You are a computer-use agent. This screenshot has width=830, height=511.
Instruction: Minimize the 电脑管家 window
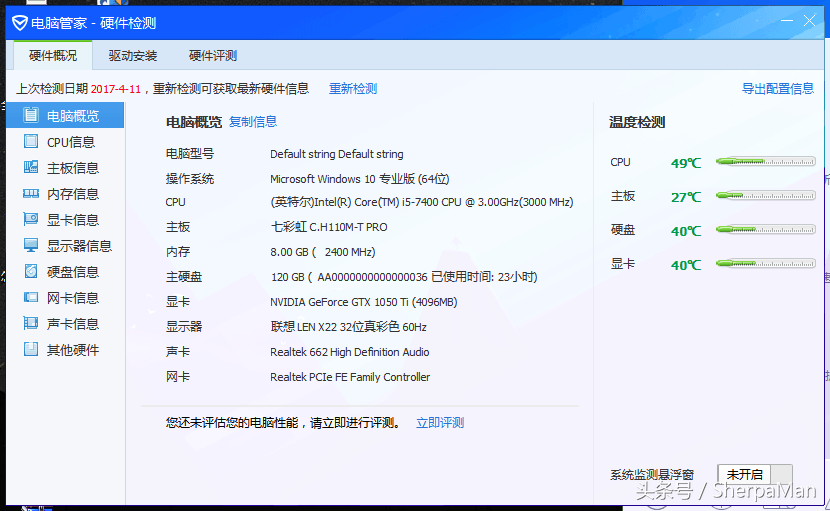click(787, 21)
